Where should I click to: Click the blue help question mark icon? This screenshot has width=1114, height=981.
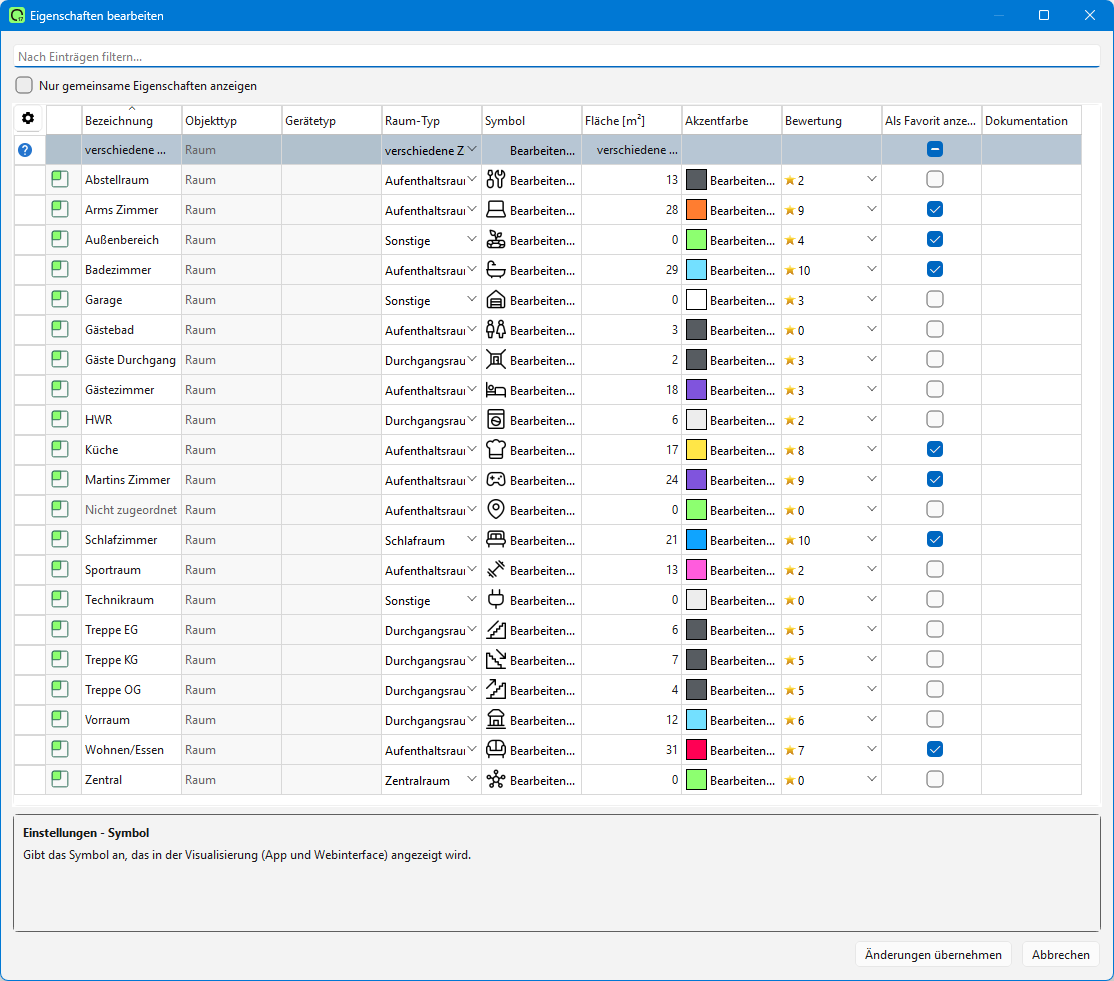coord(25,150)
